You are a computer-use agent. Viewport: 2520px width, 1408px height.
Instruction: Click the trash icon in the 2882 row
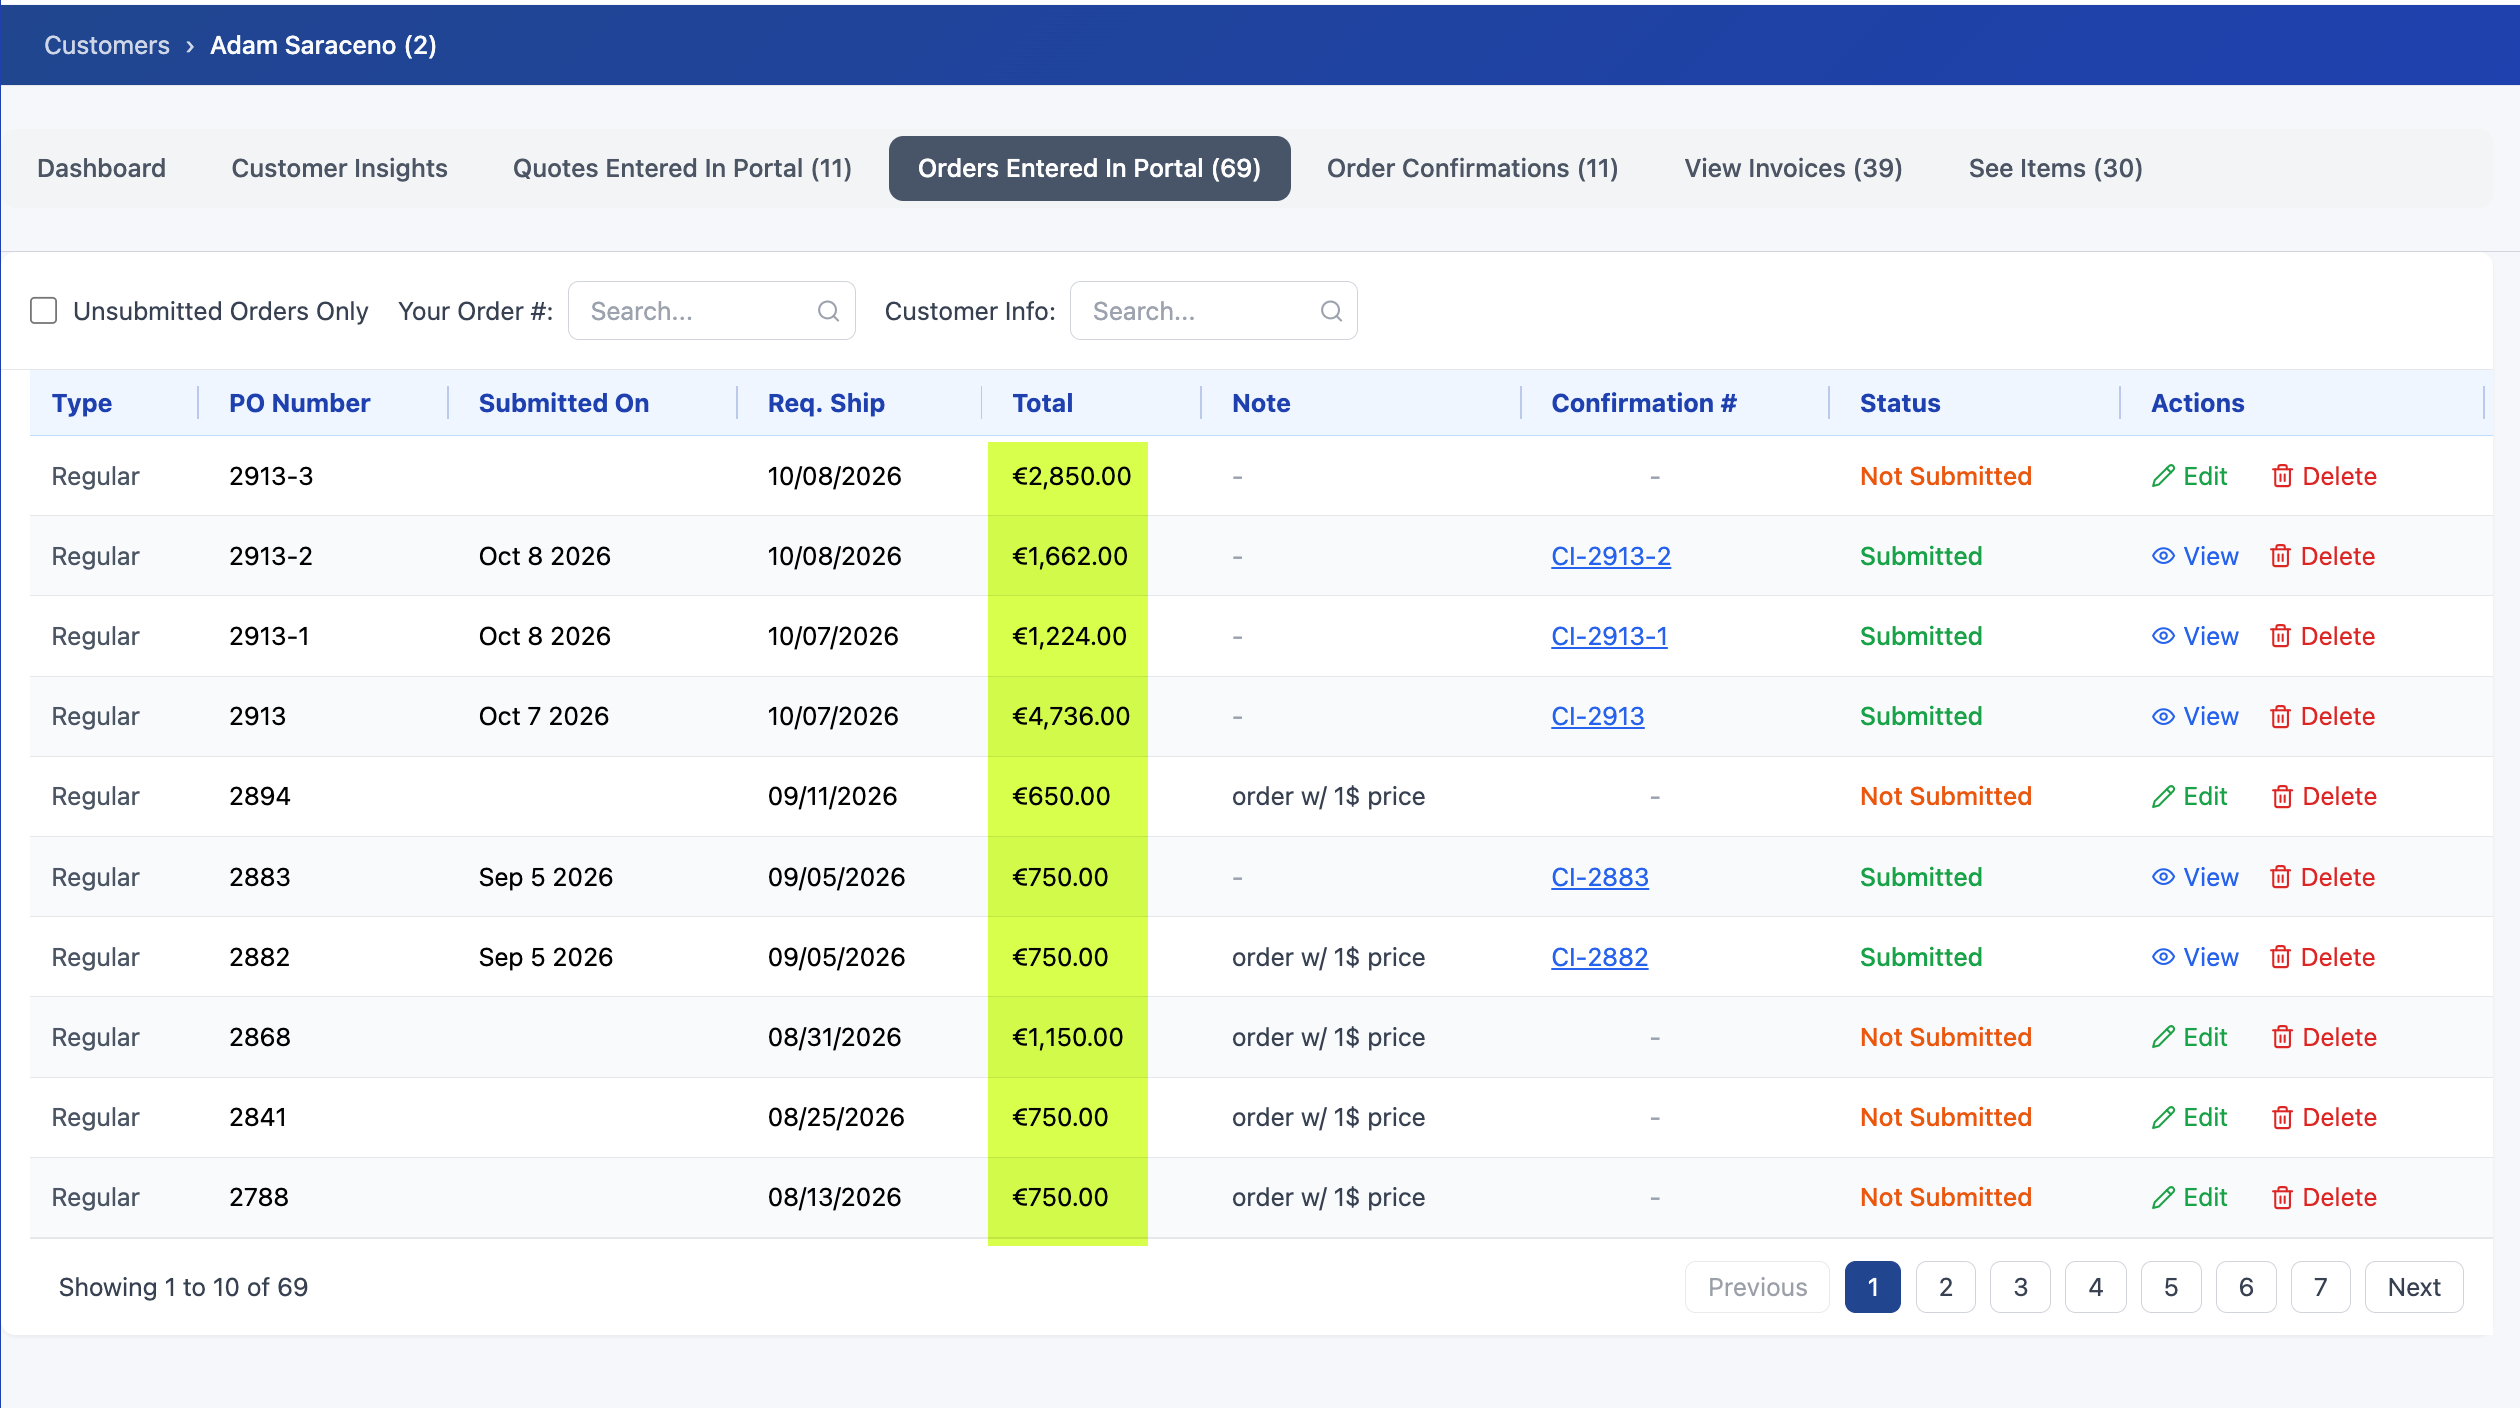coord(2280,957)
